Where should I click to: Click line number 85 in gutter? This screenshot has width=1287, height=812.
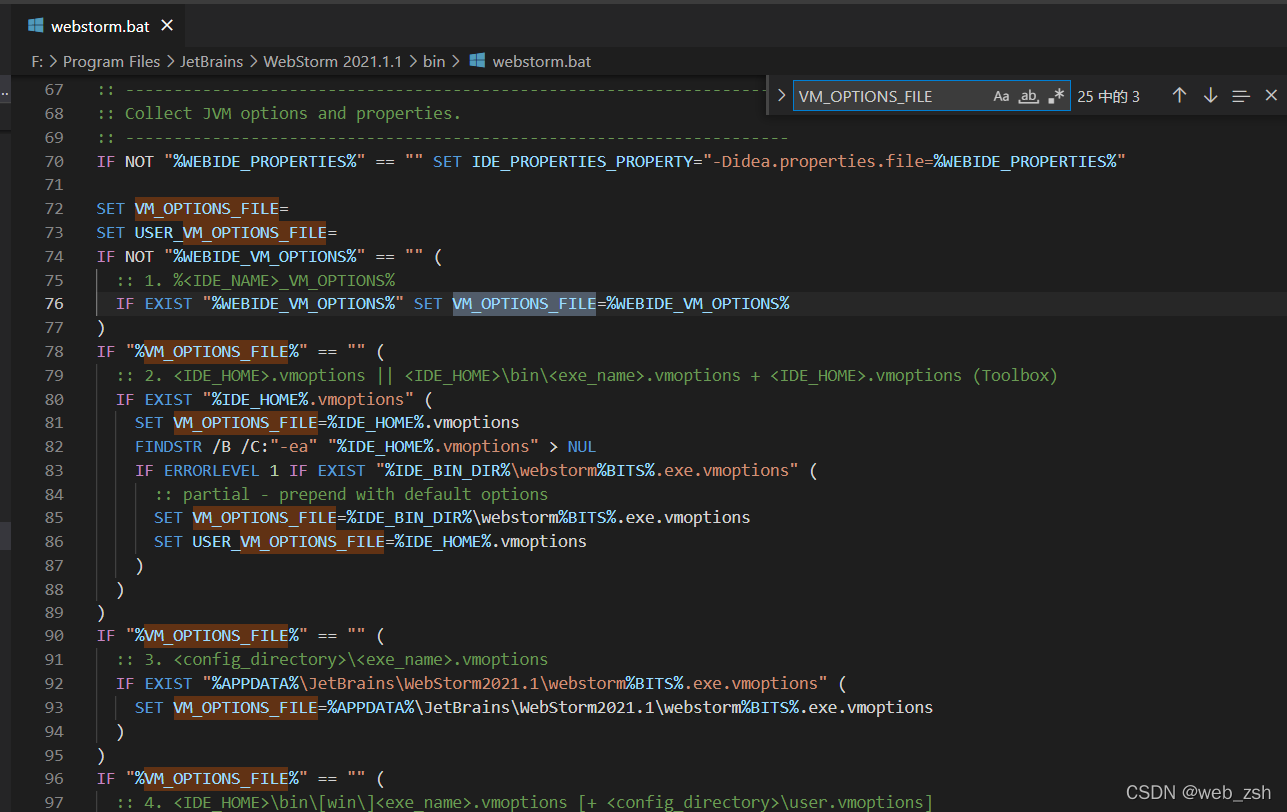[54, 517]
